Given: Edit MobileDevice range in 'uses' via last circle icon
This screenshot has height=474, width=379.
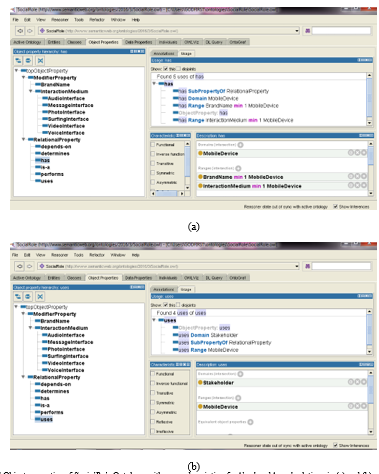Looking at the screenshot, I should (363, 406).
